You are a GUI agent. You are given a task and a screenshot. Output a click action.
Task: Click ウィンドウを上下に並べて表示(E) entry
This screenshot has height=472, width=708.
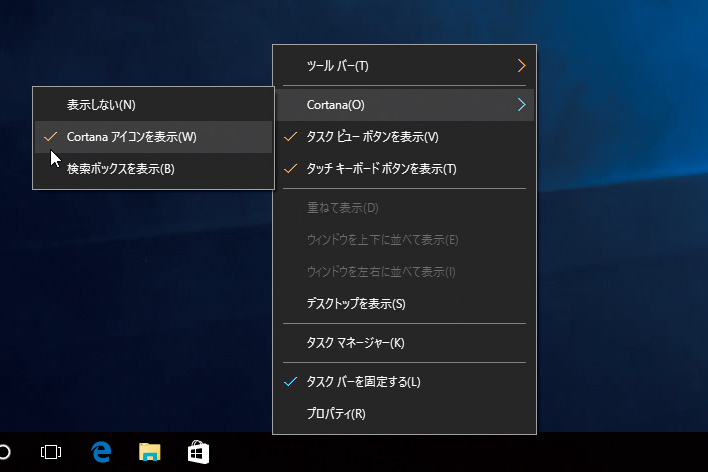(x=405, y=240)
